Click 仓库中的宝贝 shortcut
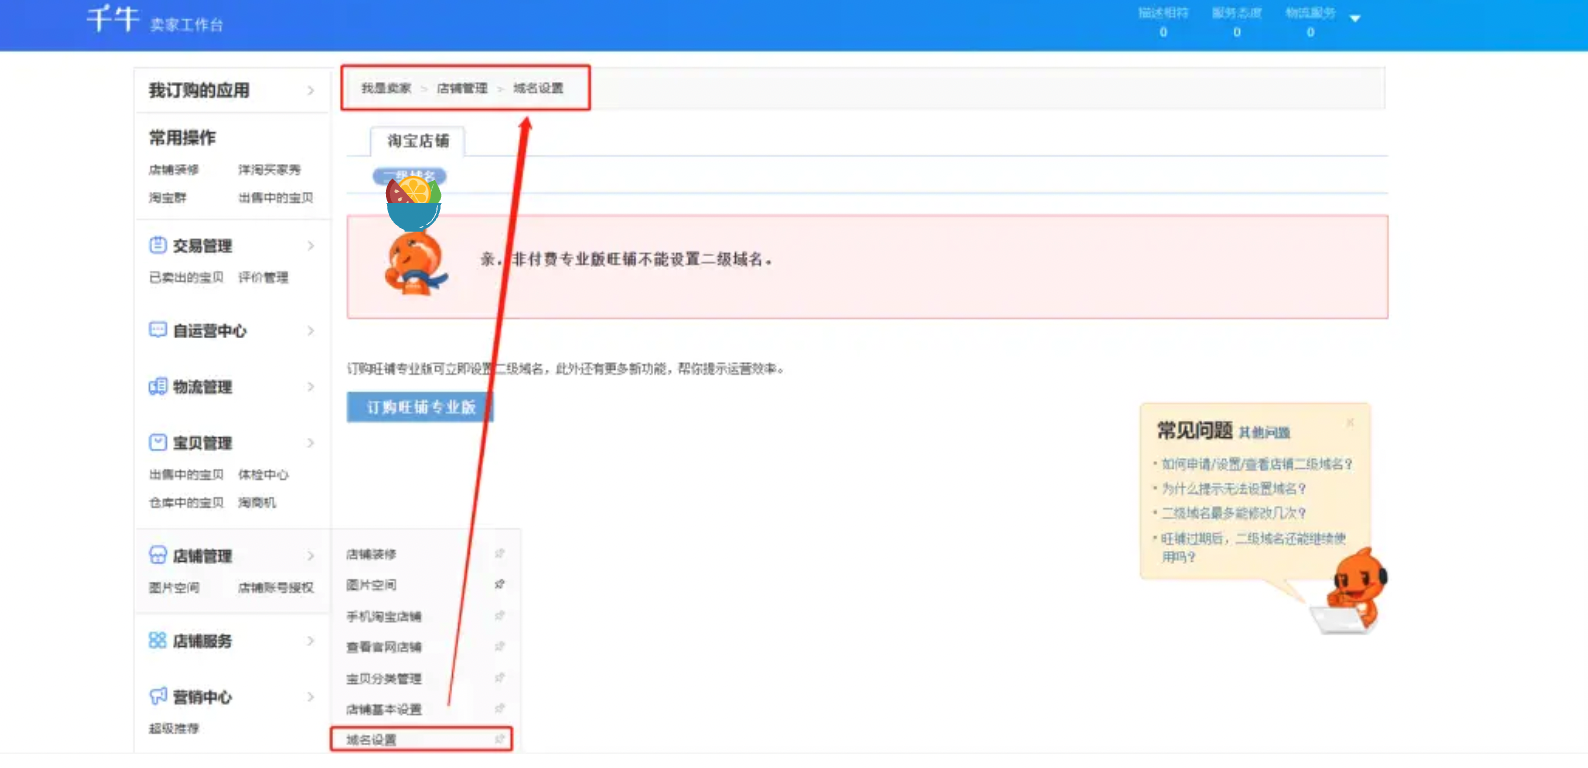1588x768 pixels. pos(186,502)
